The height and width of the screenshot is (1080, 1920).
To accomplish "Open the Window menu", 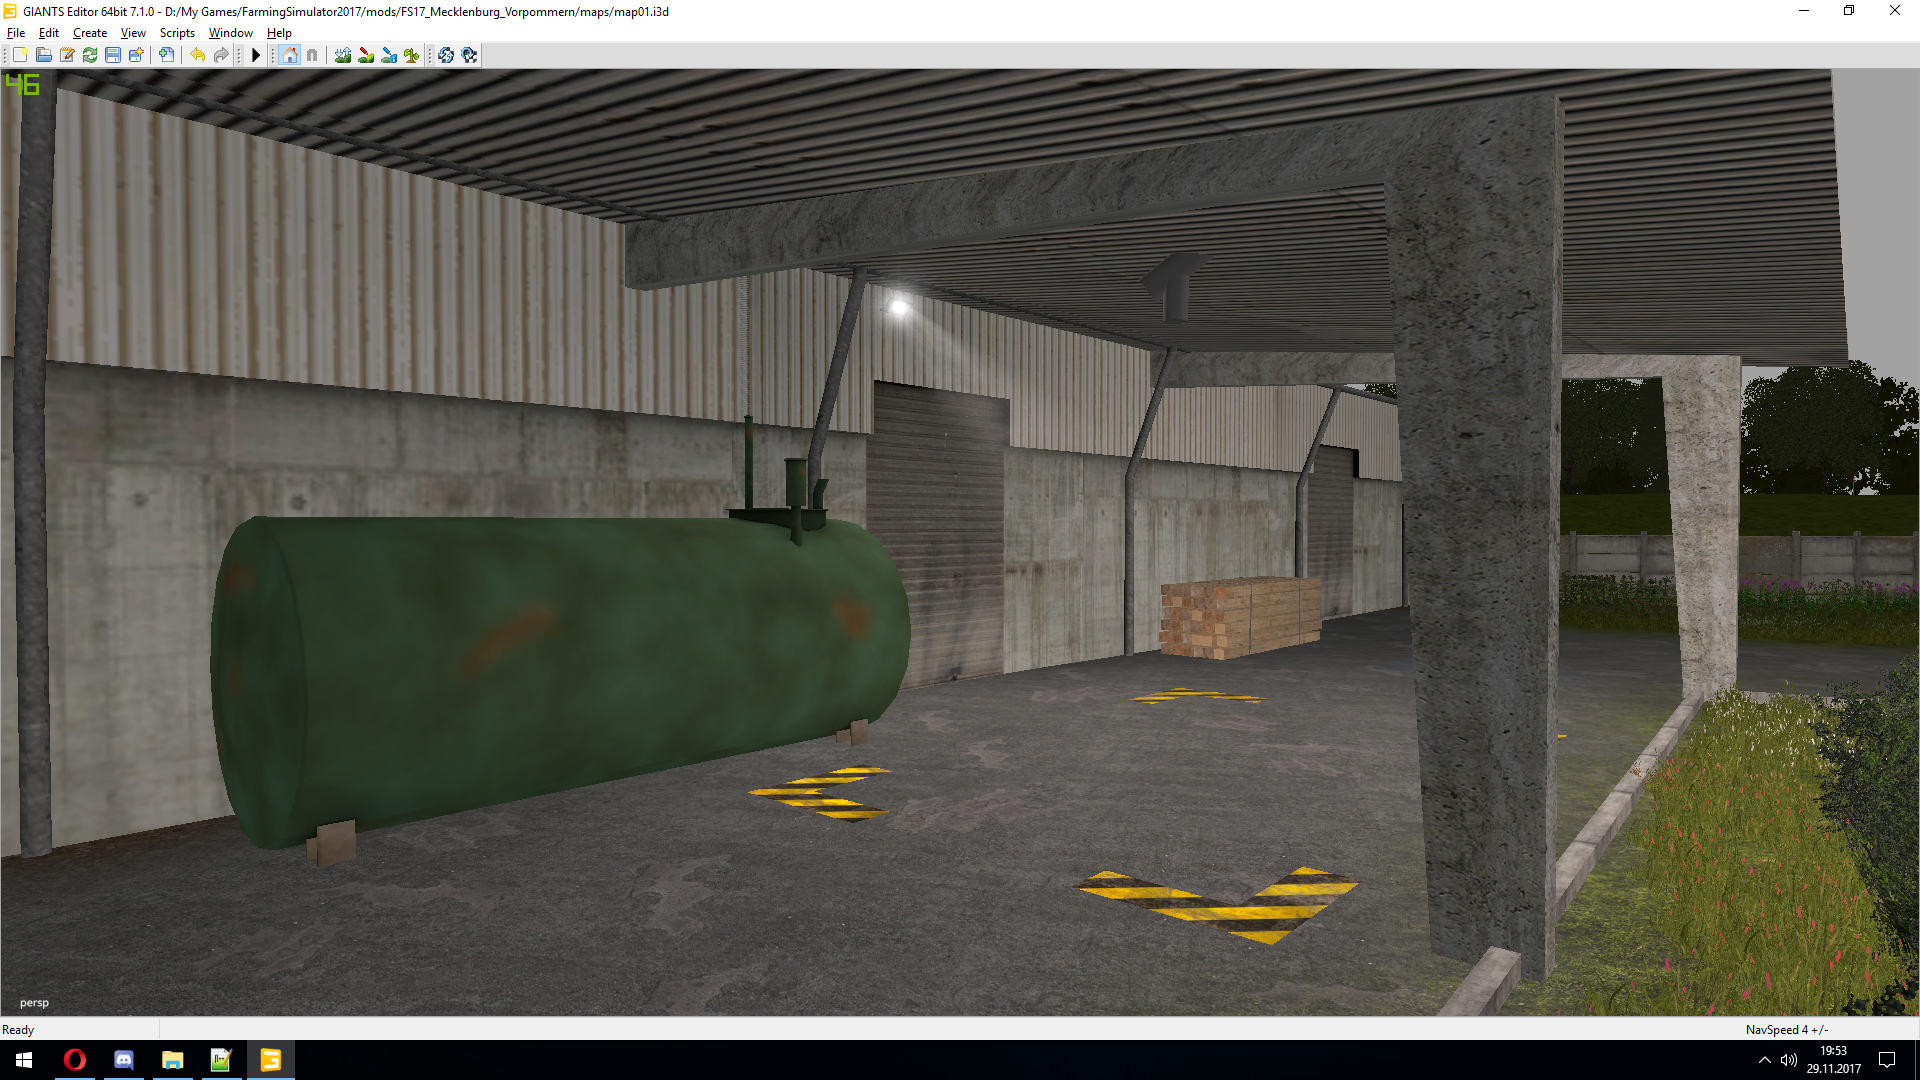I will [230, 33].
